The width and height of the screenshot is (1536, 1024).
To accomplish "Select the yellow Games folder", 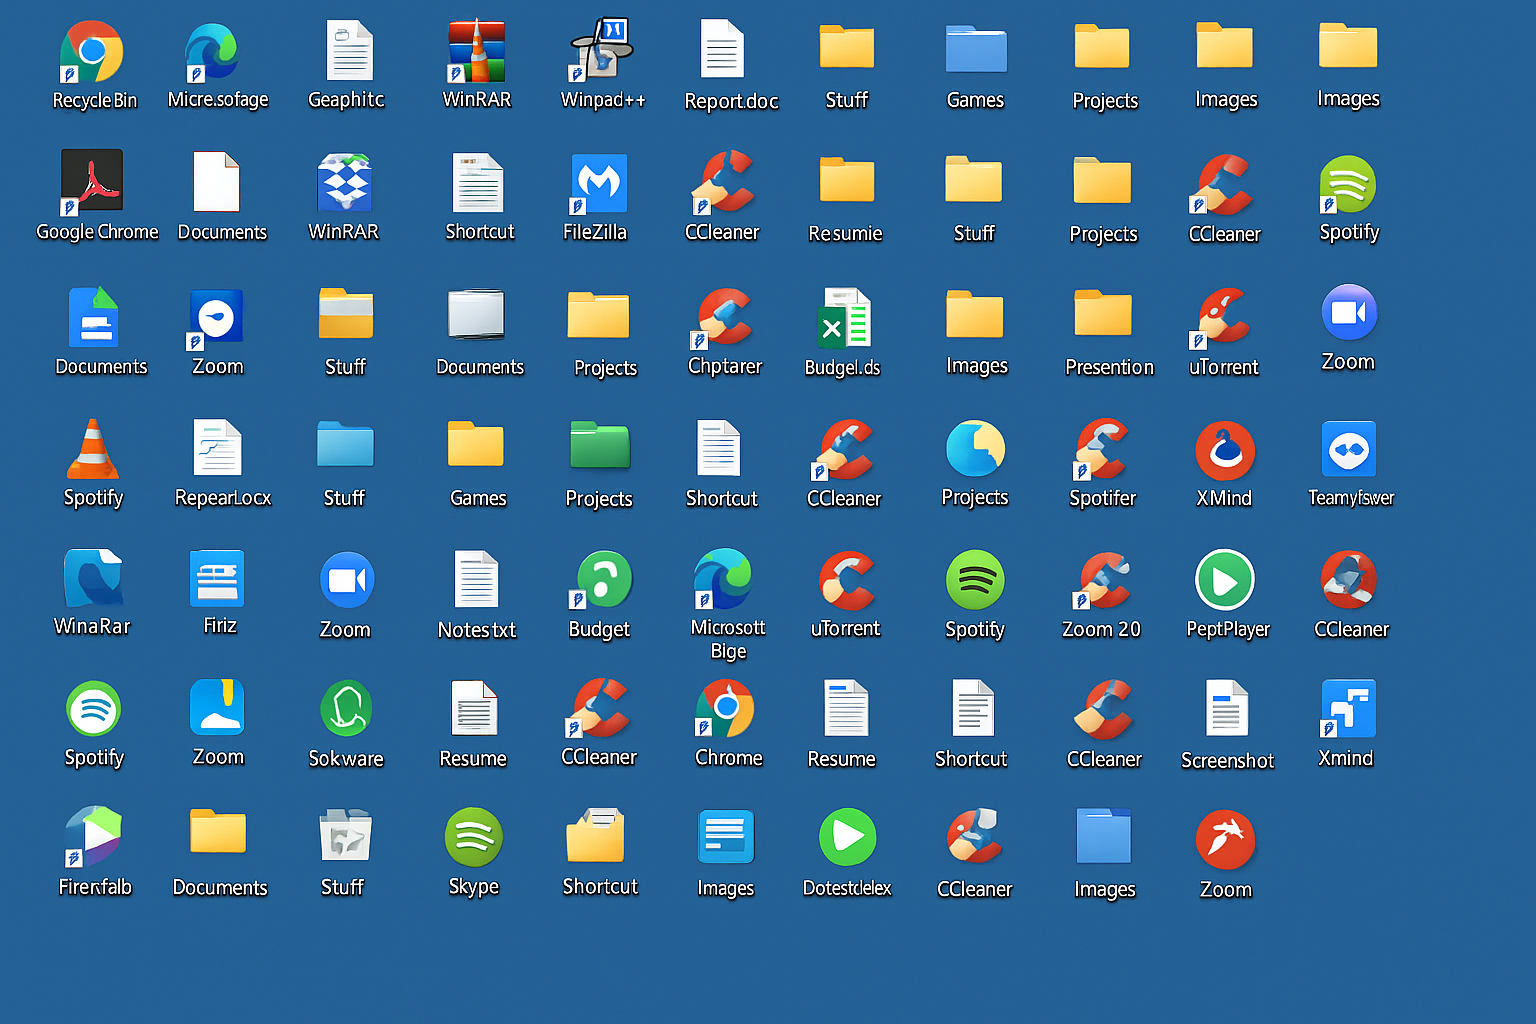I will click(476, 444).
